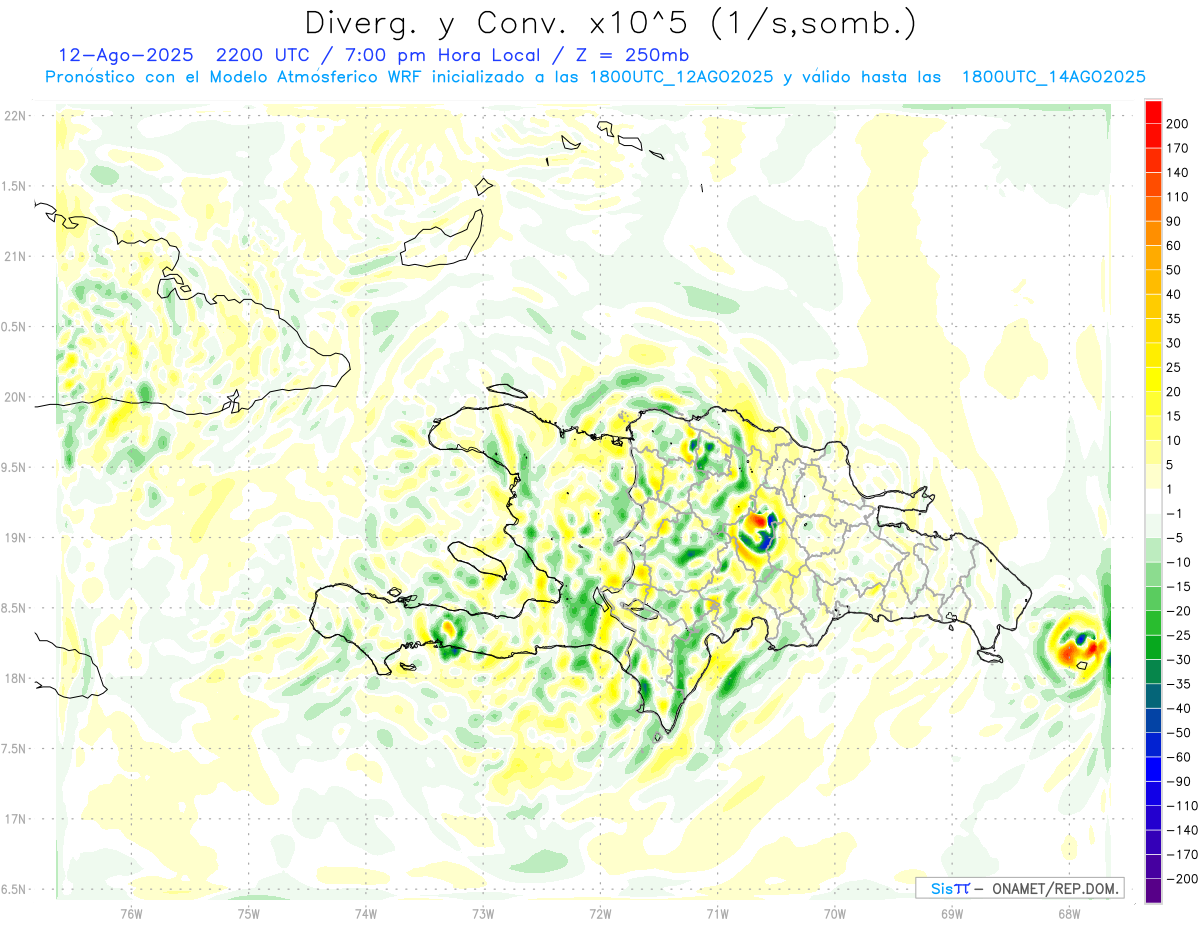Viewport: 1200px width, 927px height.
Task: Click the '-1' color bar value
Action: tap(1175, 514)
